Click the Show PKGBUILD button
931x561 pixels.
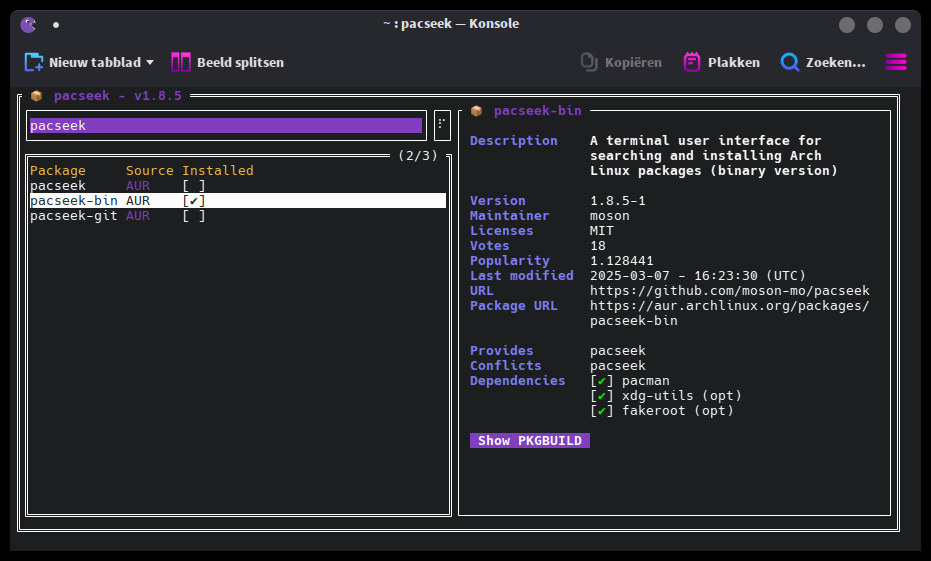tap(530, 440)
